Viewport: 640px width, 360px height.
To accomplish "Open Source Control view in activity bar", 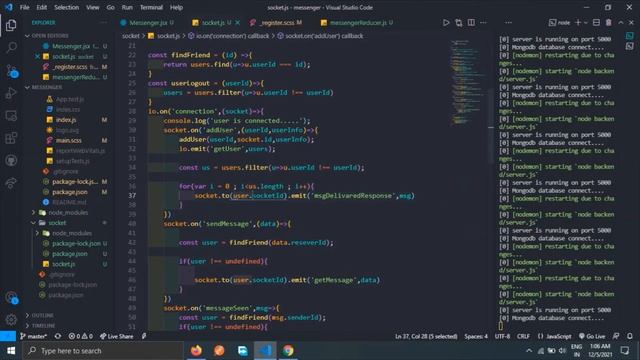I will (x=11, y=71).
